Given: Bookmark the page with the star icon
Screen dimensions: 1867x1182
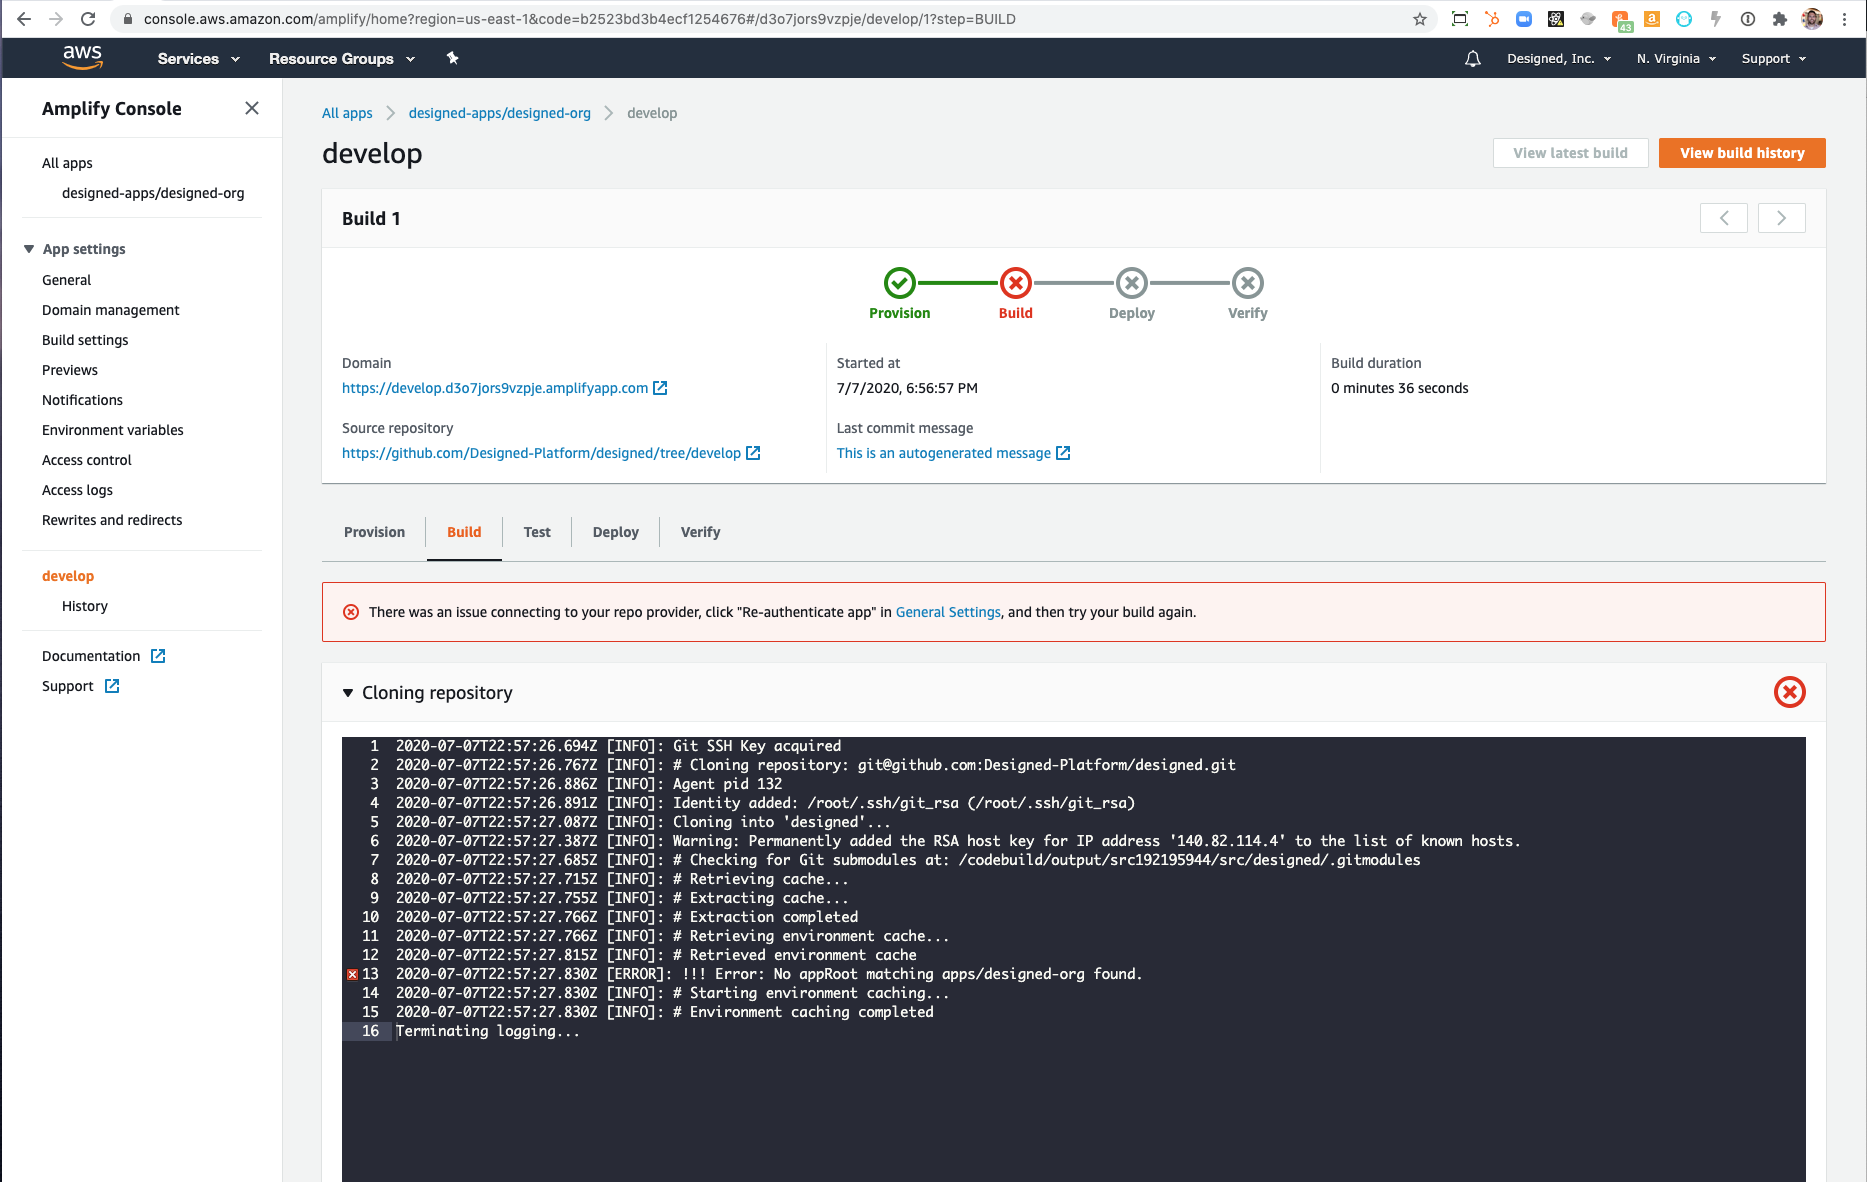Looking at the screenshot, I should click(x=1419, y=18).
